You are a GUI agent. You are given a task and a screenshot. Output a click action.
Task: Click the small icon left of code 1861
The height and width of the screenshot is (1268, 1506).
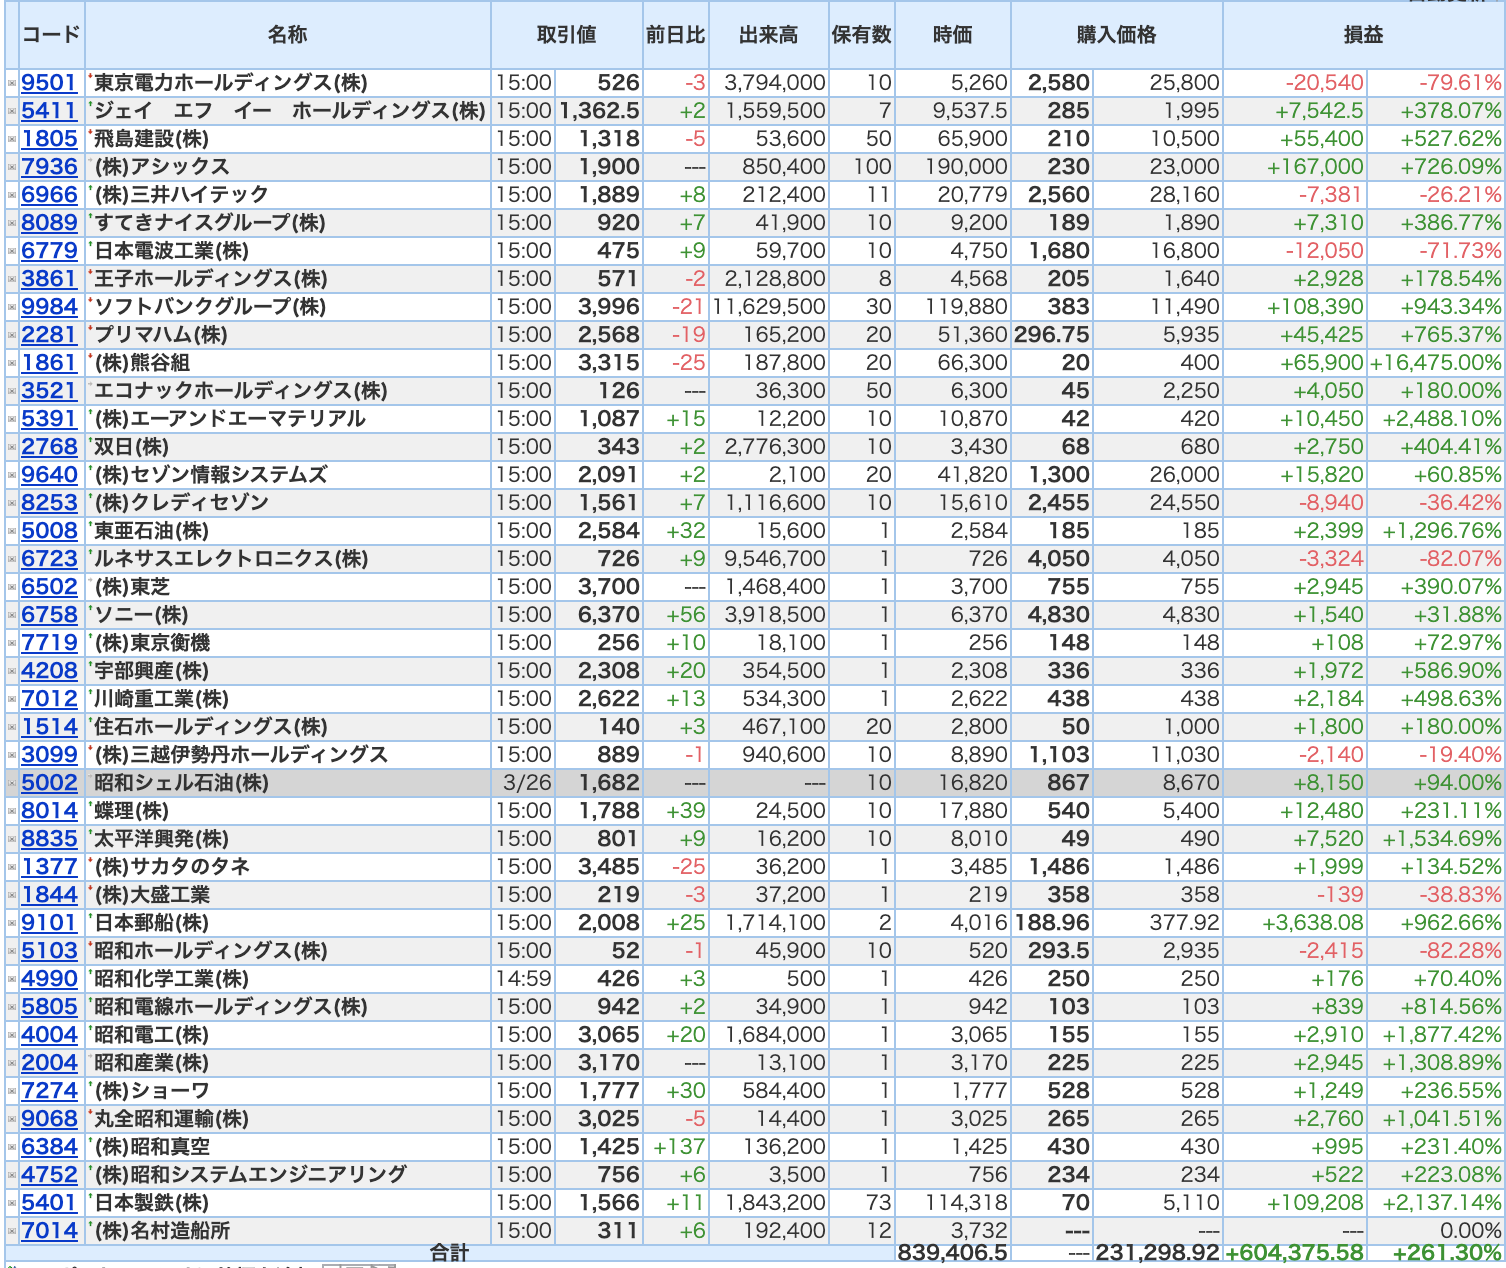point(12,363)
